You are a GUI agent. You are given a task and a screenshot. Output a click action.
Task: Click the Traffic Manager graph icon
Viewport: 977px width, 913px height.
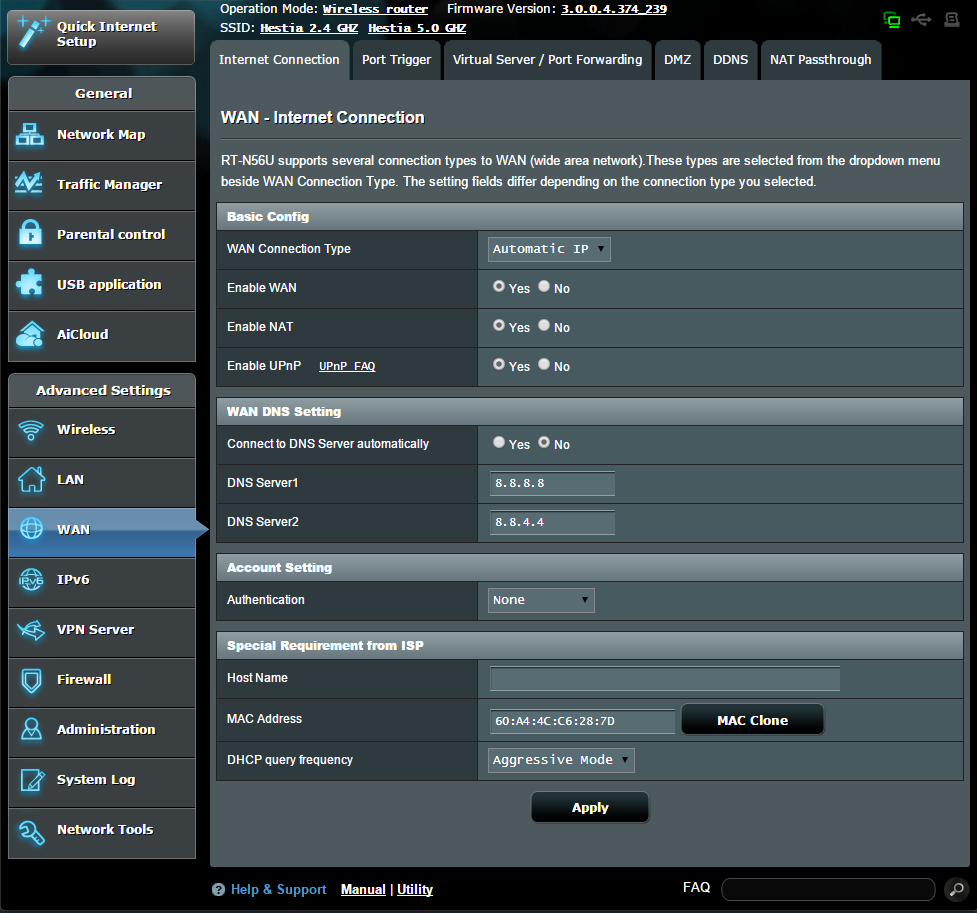point(29,183)
